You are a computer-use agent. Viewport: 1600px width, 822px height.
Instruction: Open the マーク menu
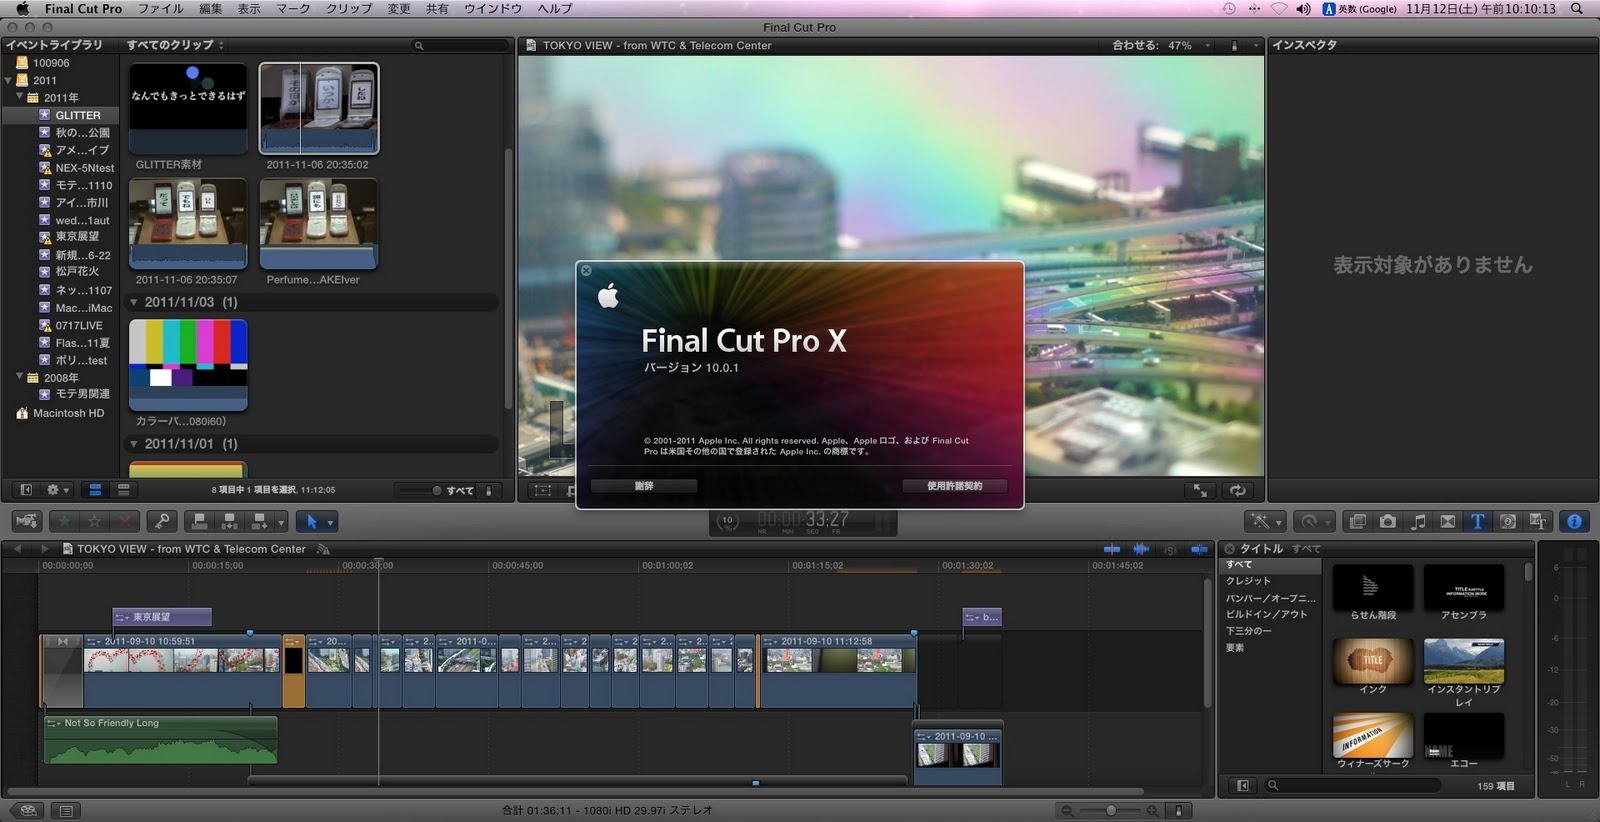[293, 9]
